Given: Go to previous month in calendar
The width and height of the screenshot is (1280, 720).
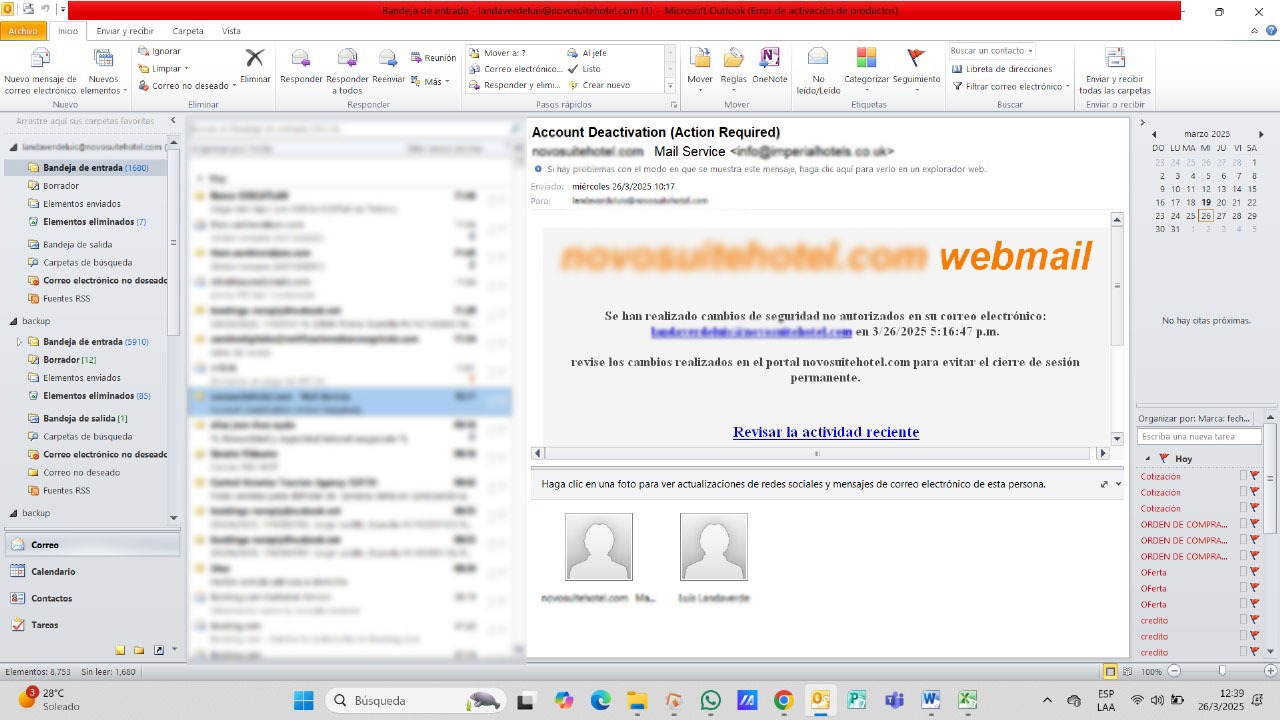Looking at the screenshot, I should point(1154,134).
